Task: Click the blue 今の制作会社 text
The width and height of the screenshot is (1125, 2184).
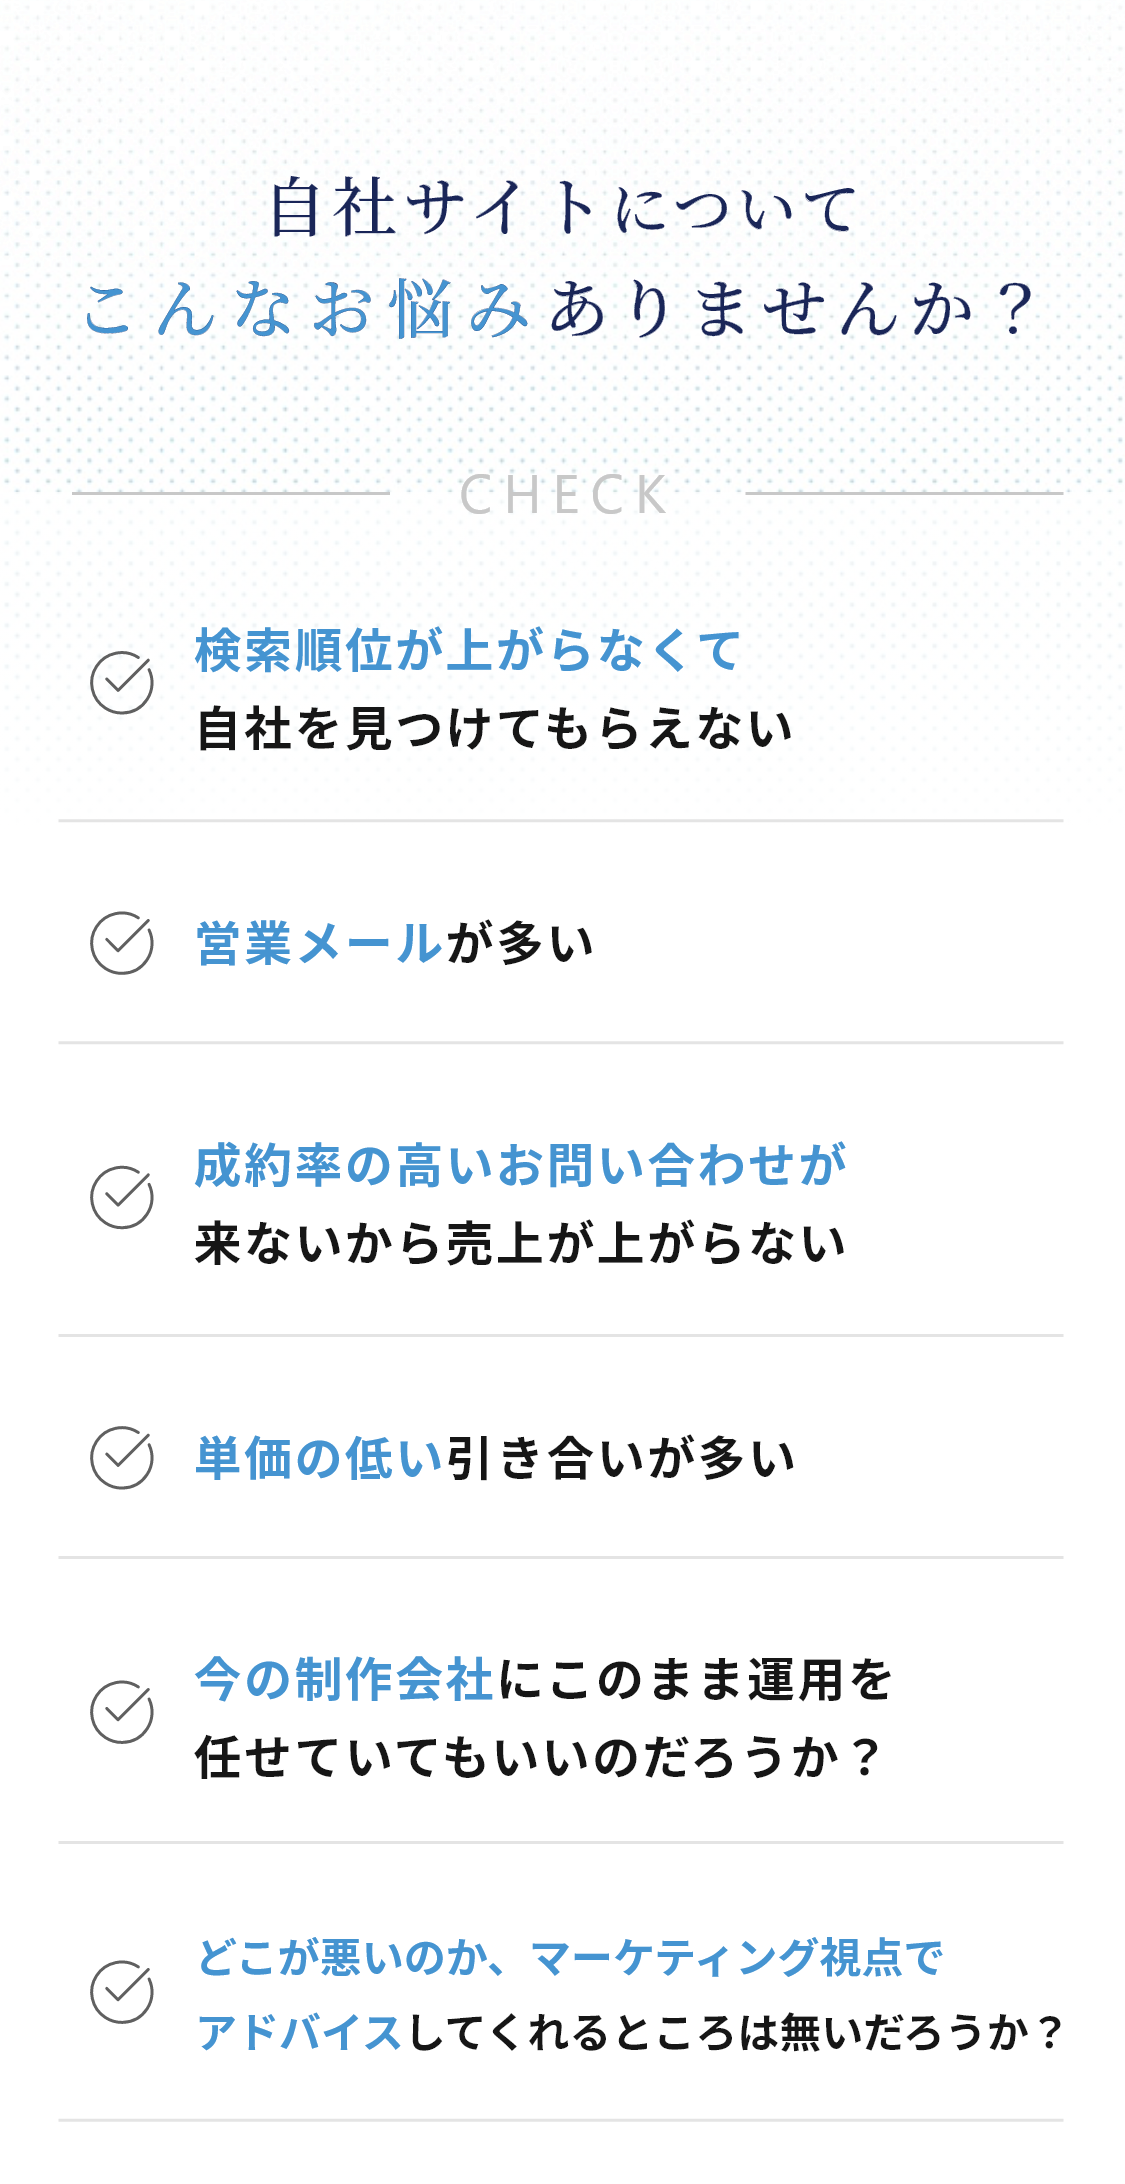Action: tap(344, 1679)
